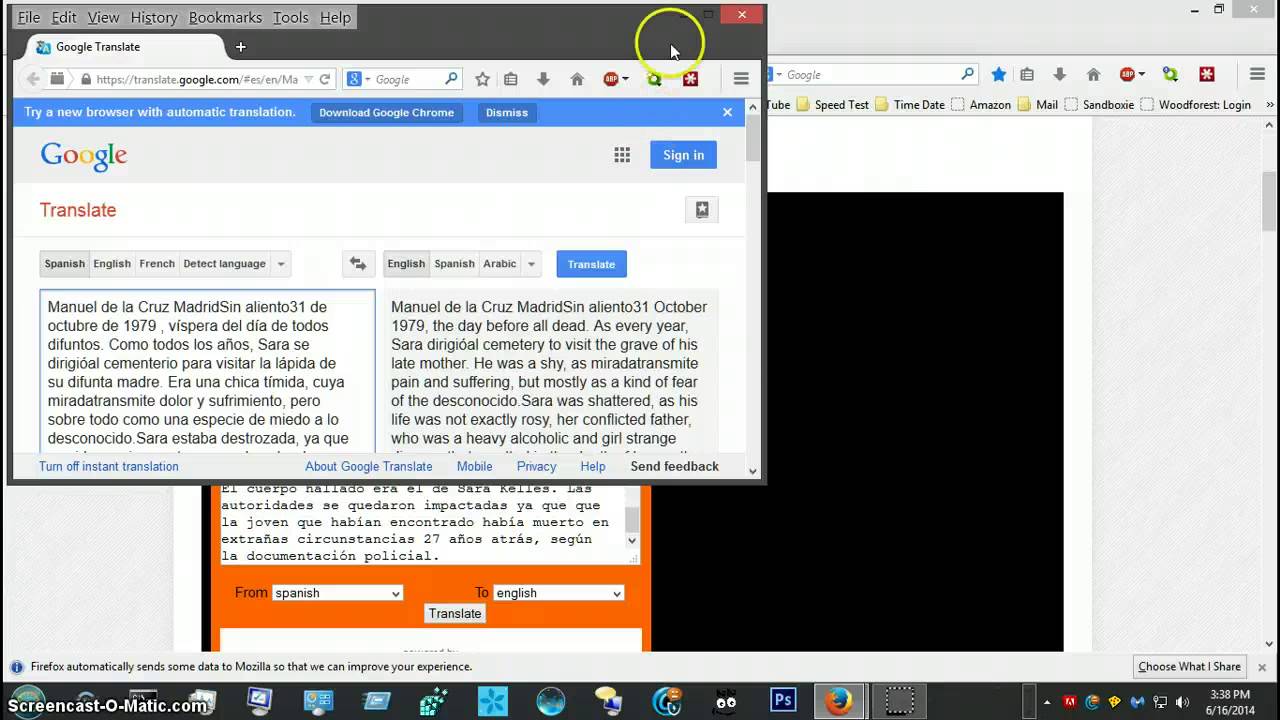Screen dimensions: 1280x720
Task: Click Choose What I Share button
Action: coord(1189,667)
